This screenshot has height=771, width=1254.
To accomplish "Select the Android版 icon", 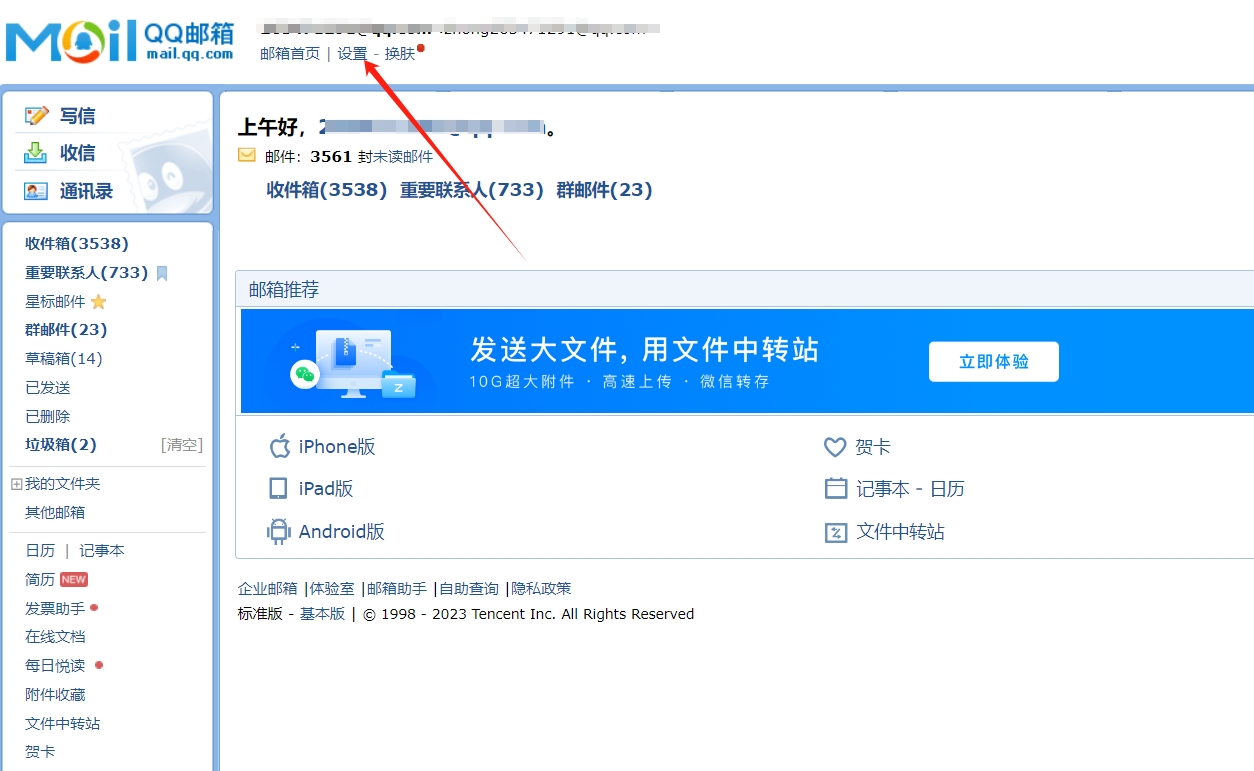I will [x=278, y=531].
